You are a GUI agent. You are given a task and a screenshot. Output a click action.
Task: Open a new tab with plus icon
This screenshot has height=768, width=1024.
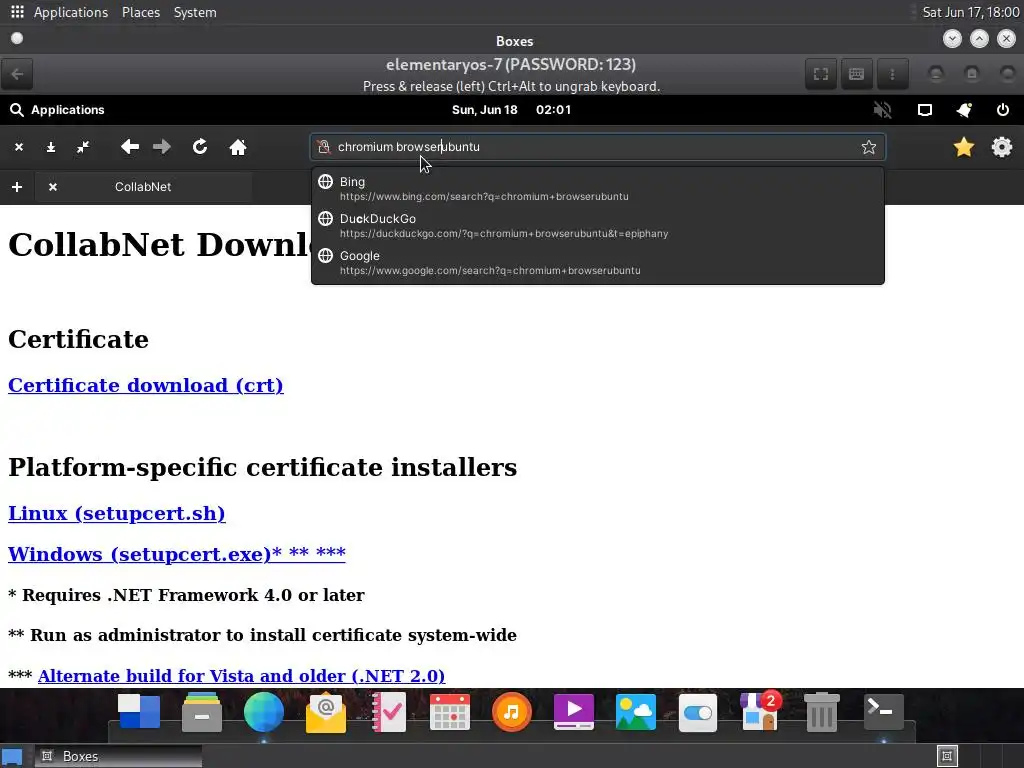click(x=17, y=187)
